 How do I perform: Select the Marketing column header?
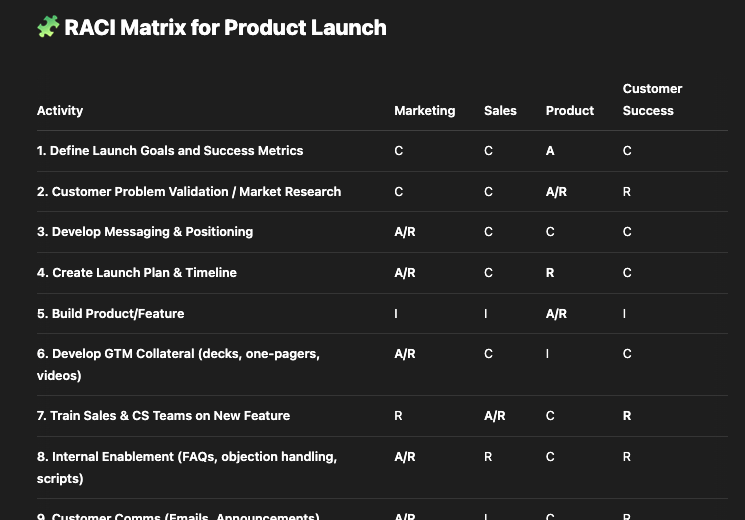tap(424, 111)
